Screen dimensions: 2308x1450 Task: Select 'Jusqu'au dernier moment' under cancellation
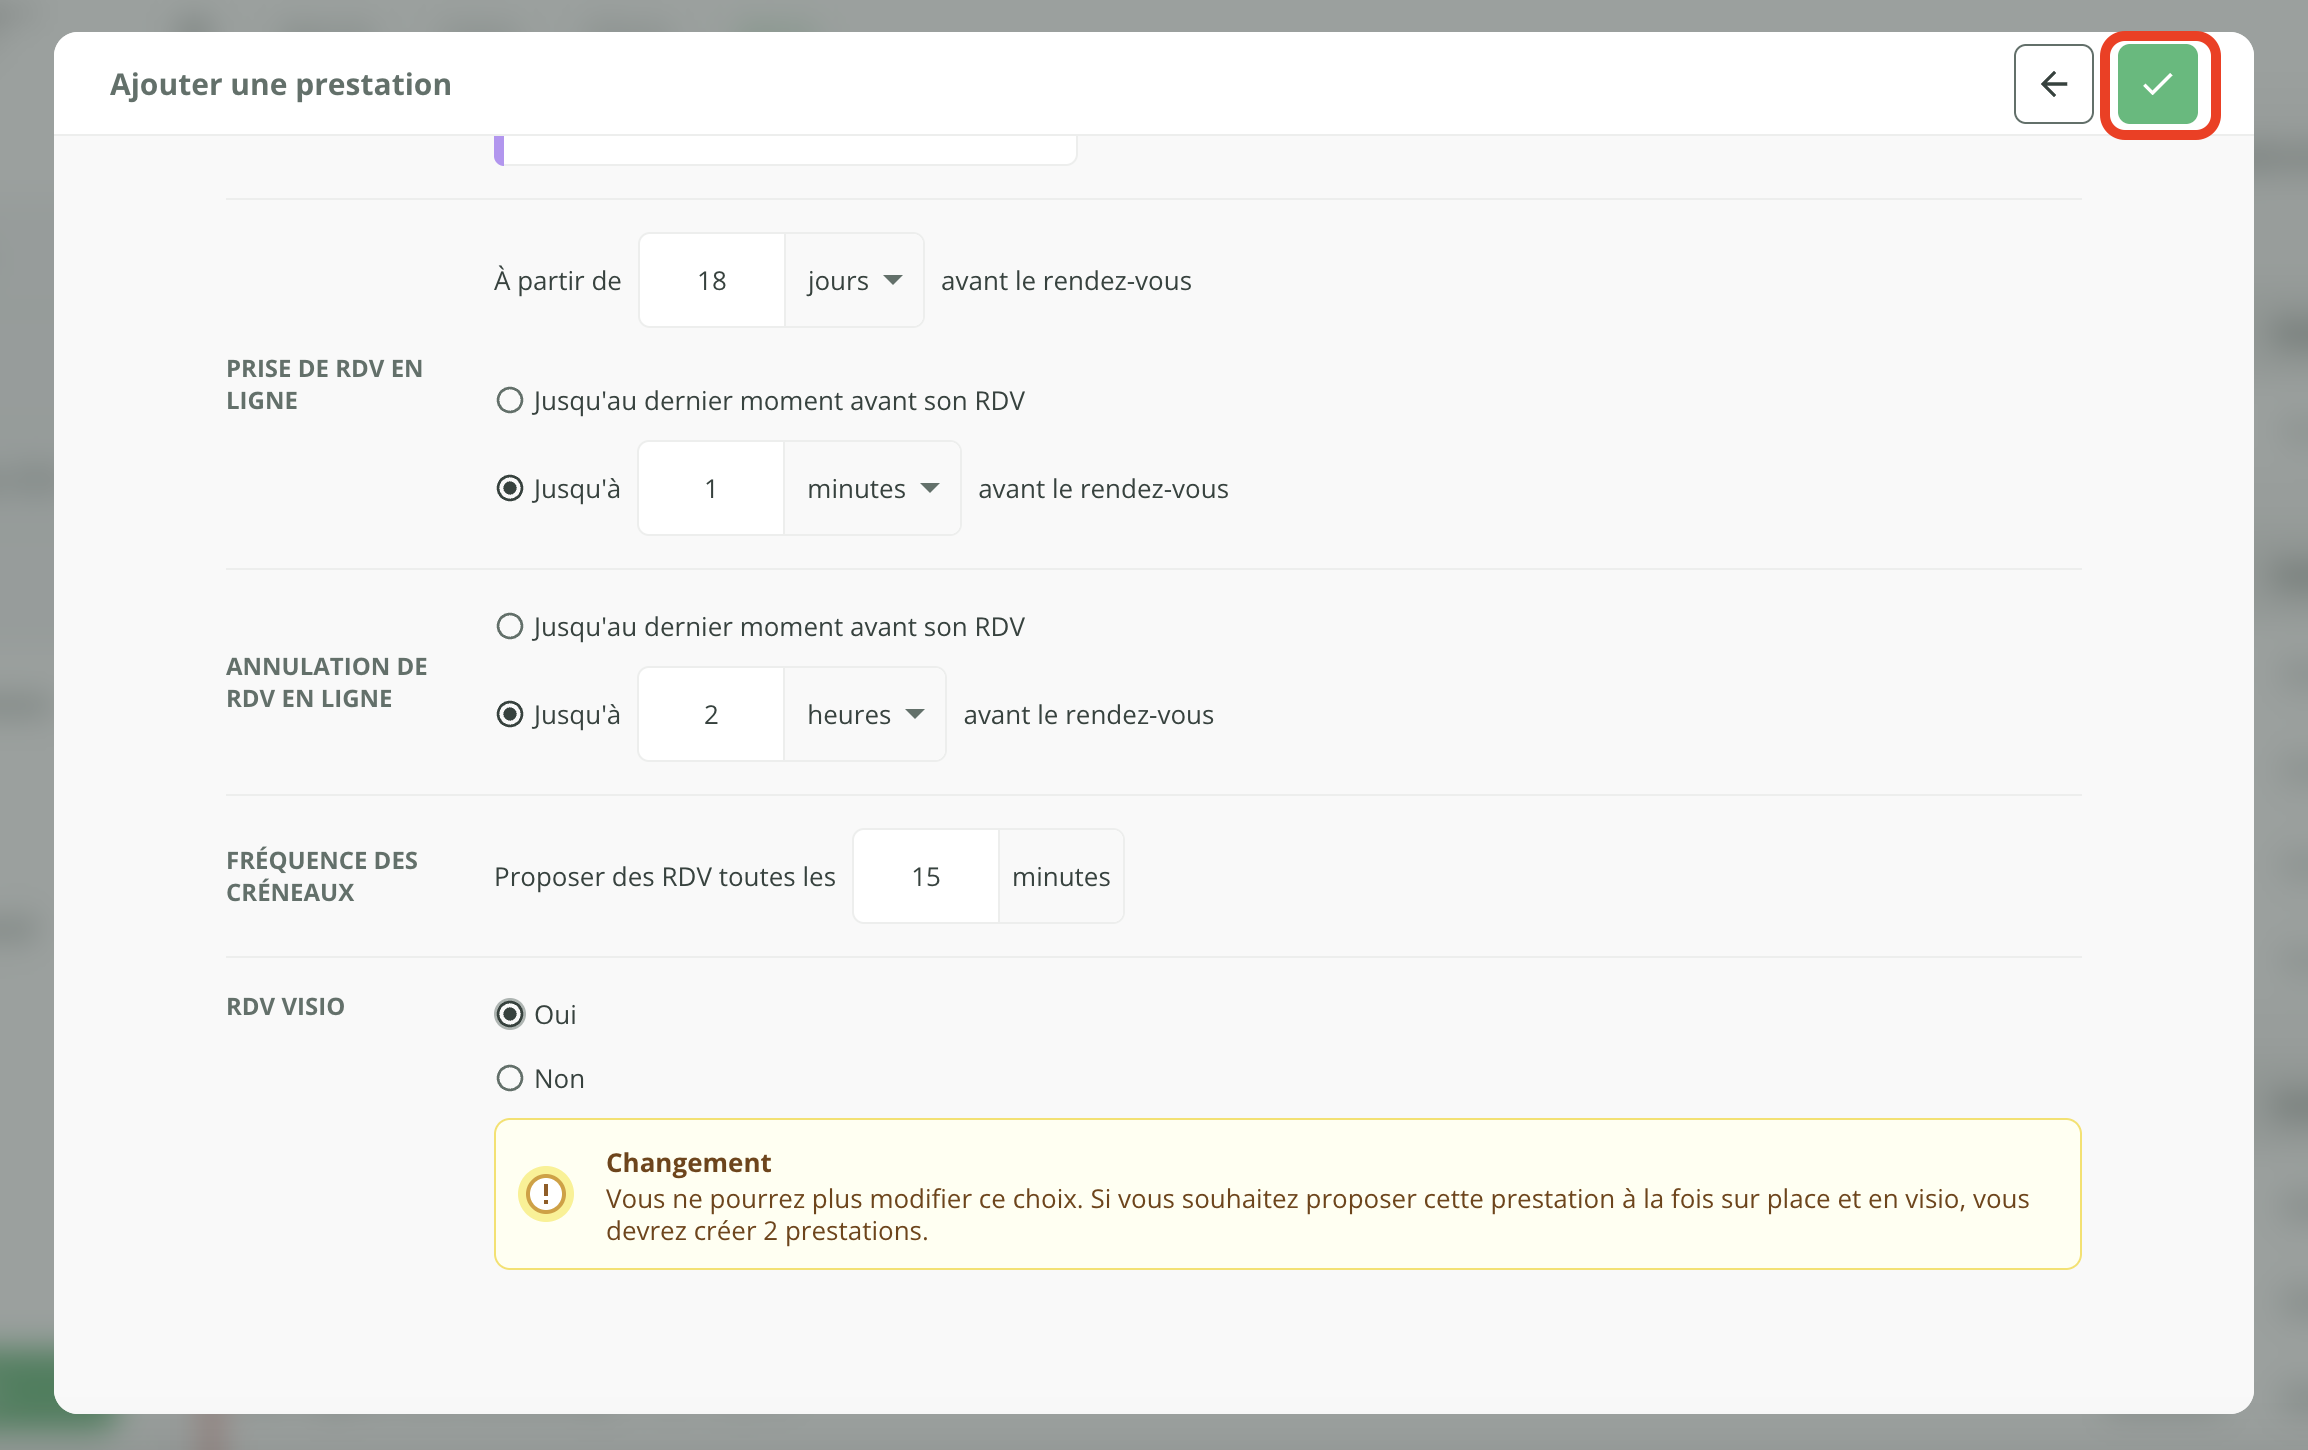tap(510, 627)
